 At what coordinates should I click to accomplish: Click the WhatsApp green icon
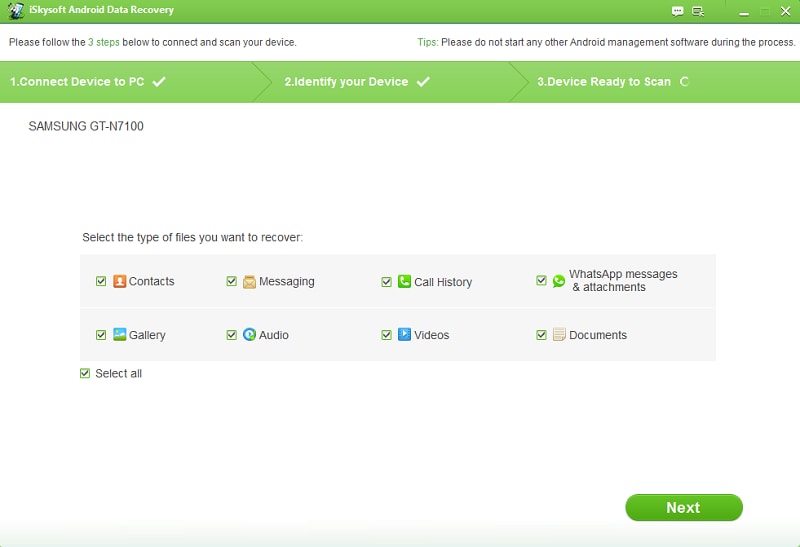559,281
